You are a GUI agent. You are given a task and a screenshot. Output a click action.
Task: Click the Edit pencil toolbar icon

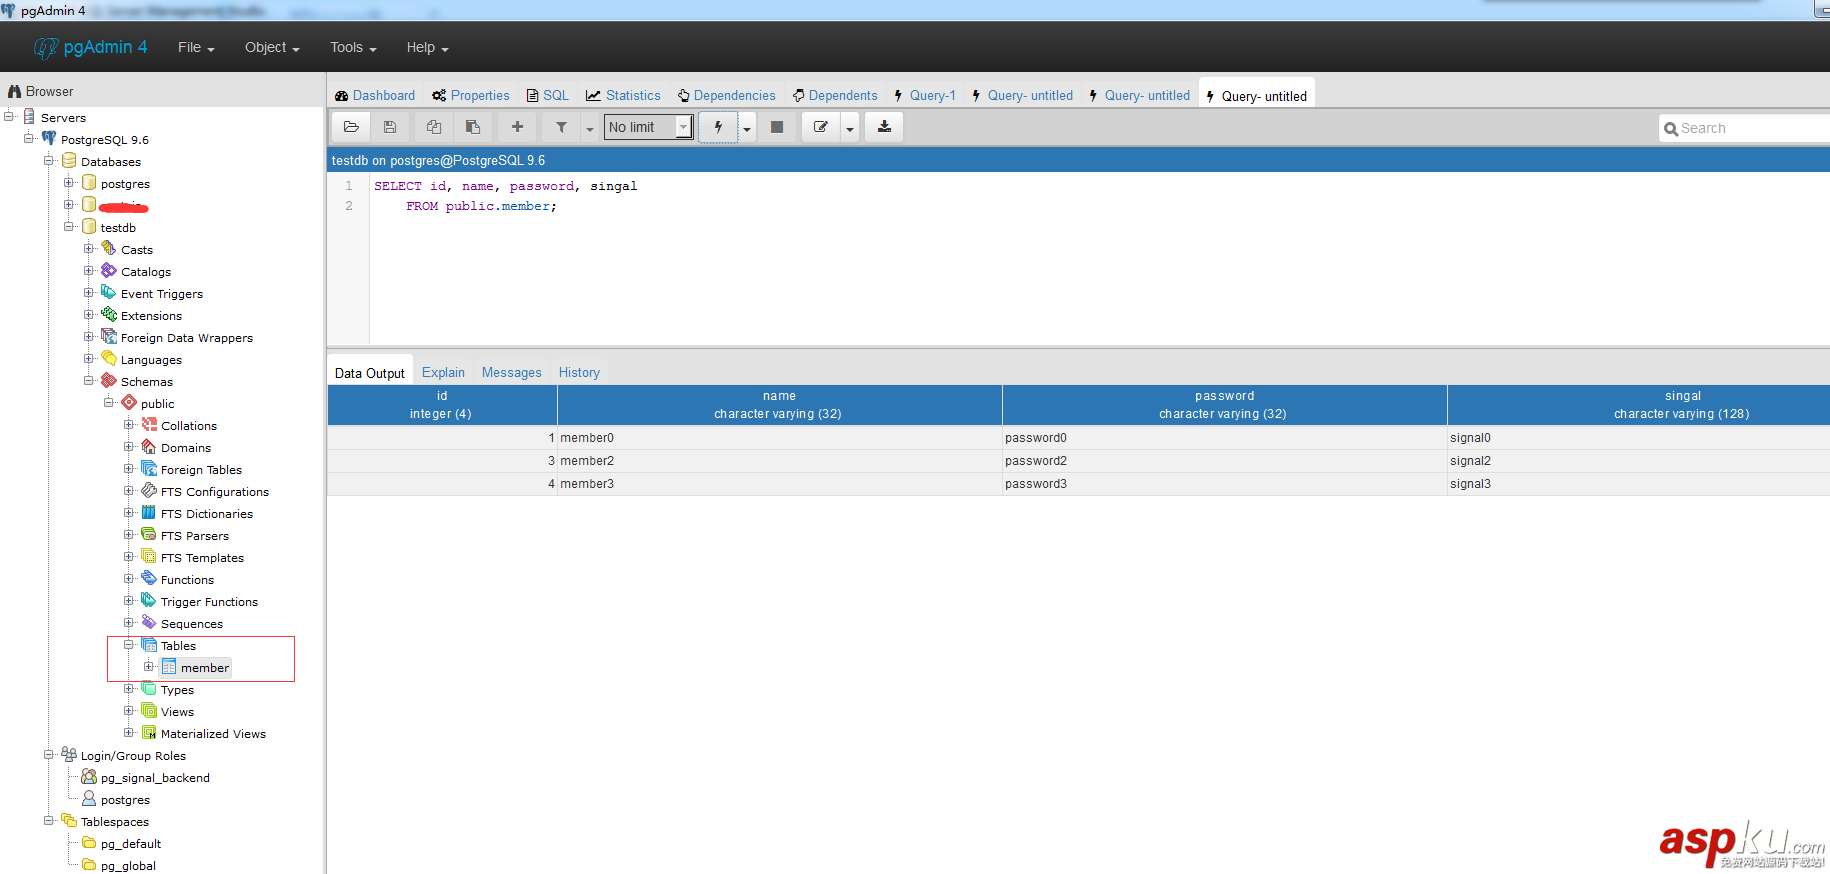coord(821,127)
